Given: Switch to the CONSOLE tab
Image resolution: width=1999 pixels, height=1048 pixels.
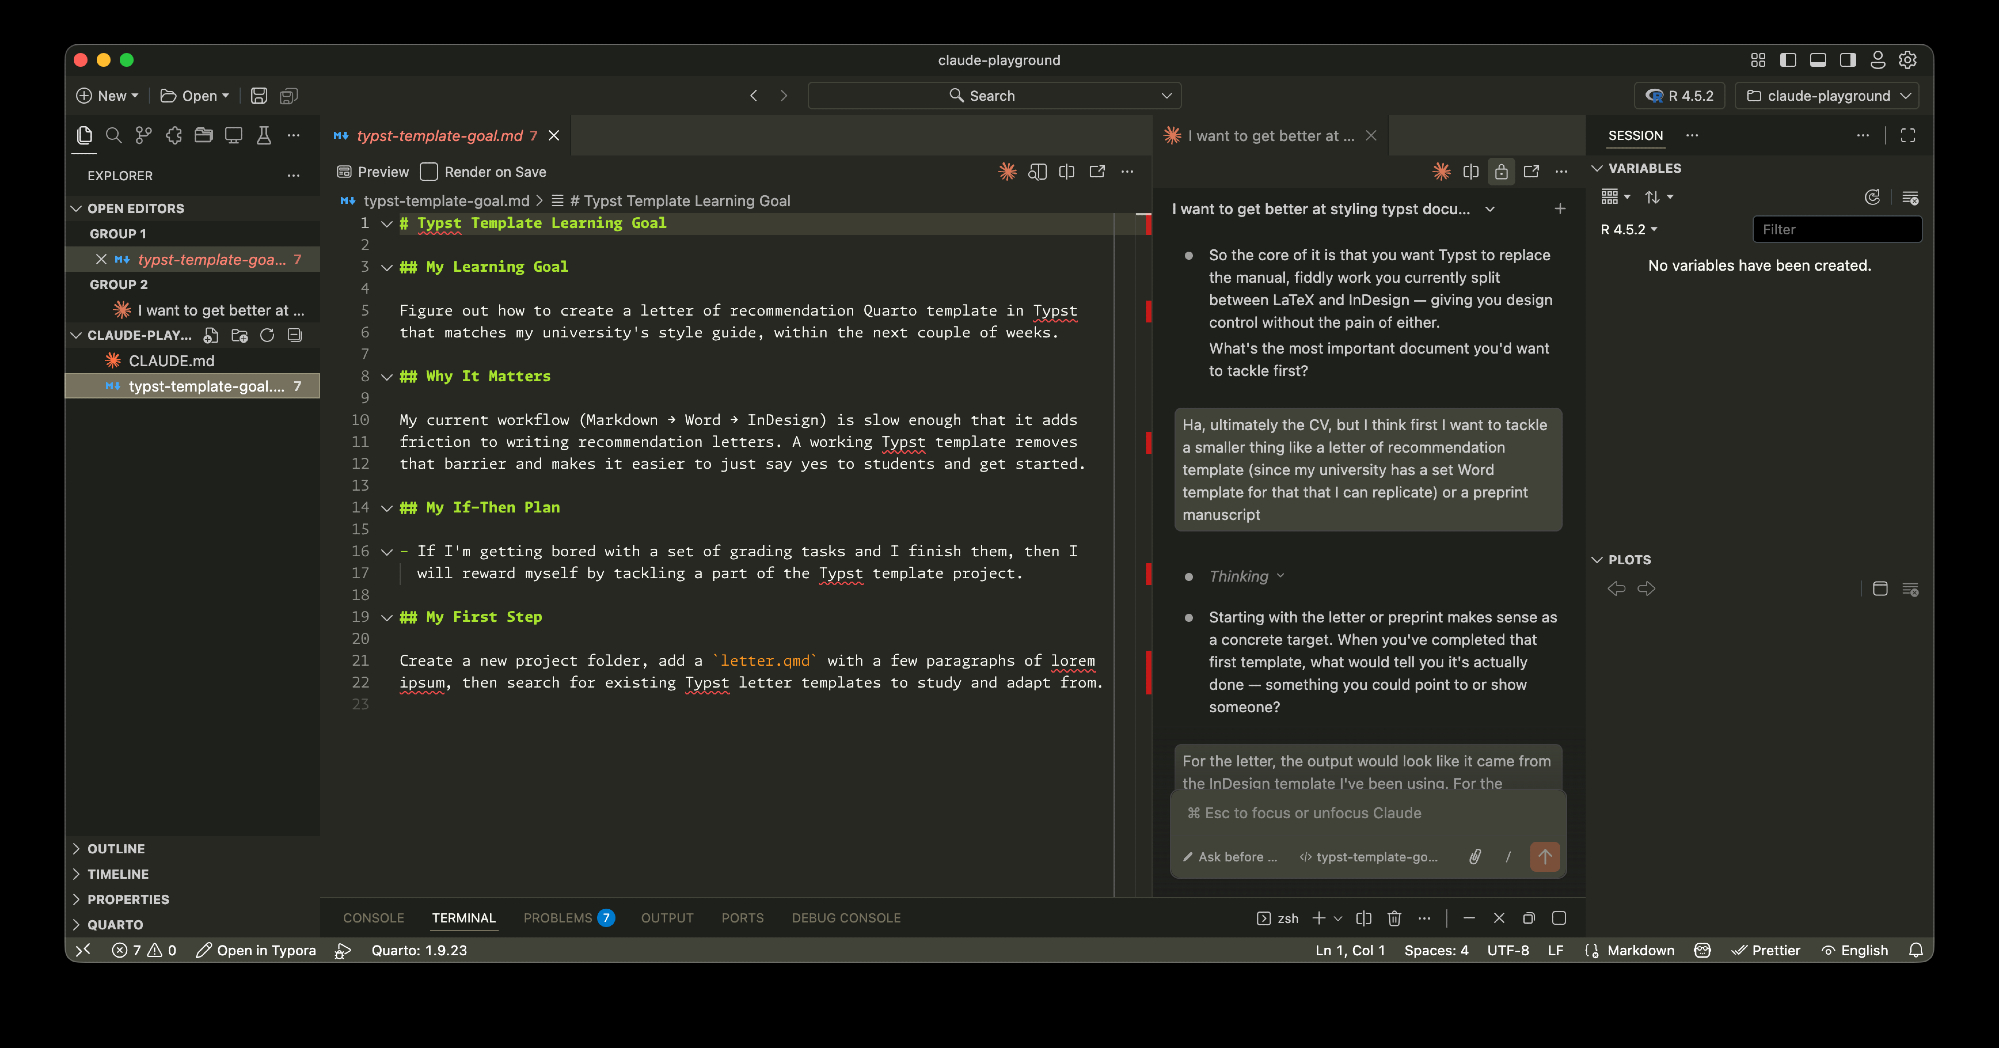Looking at the screenshot, I should click(373, 918).
